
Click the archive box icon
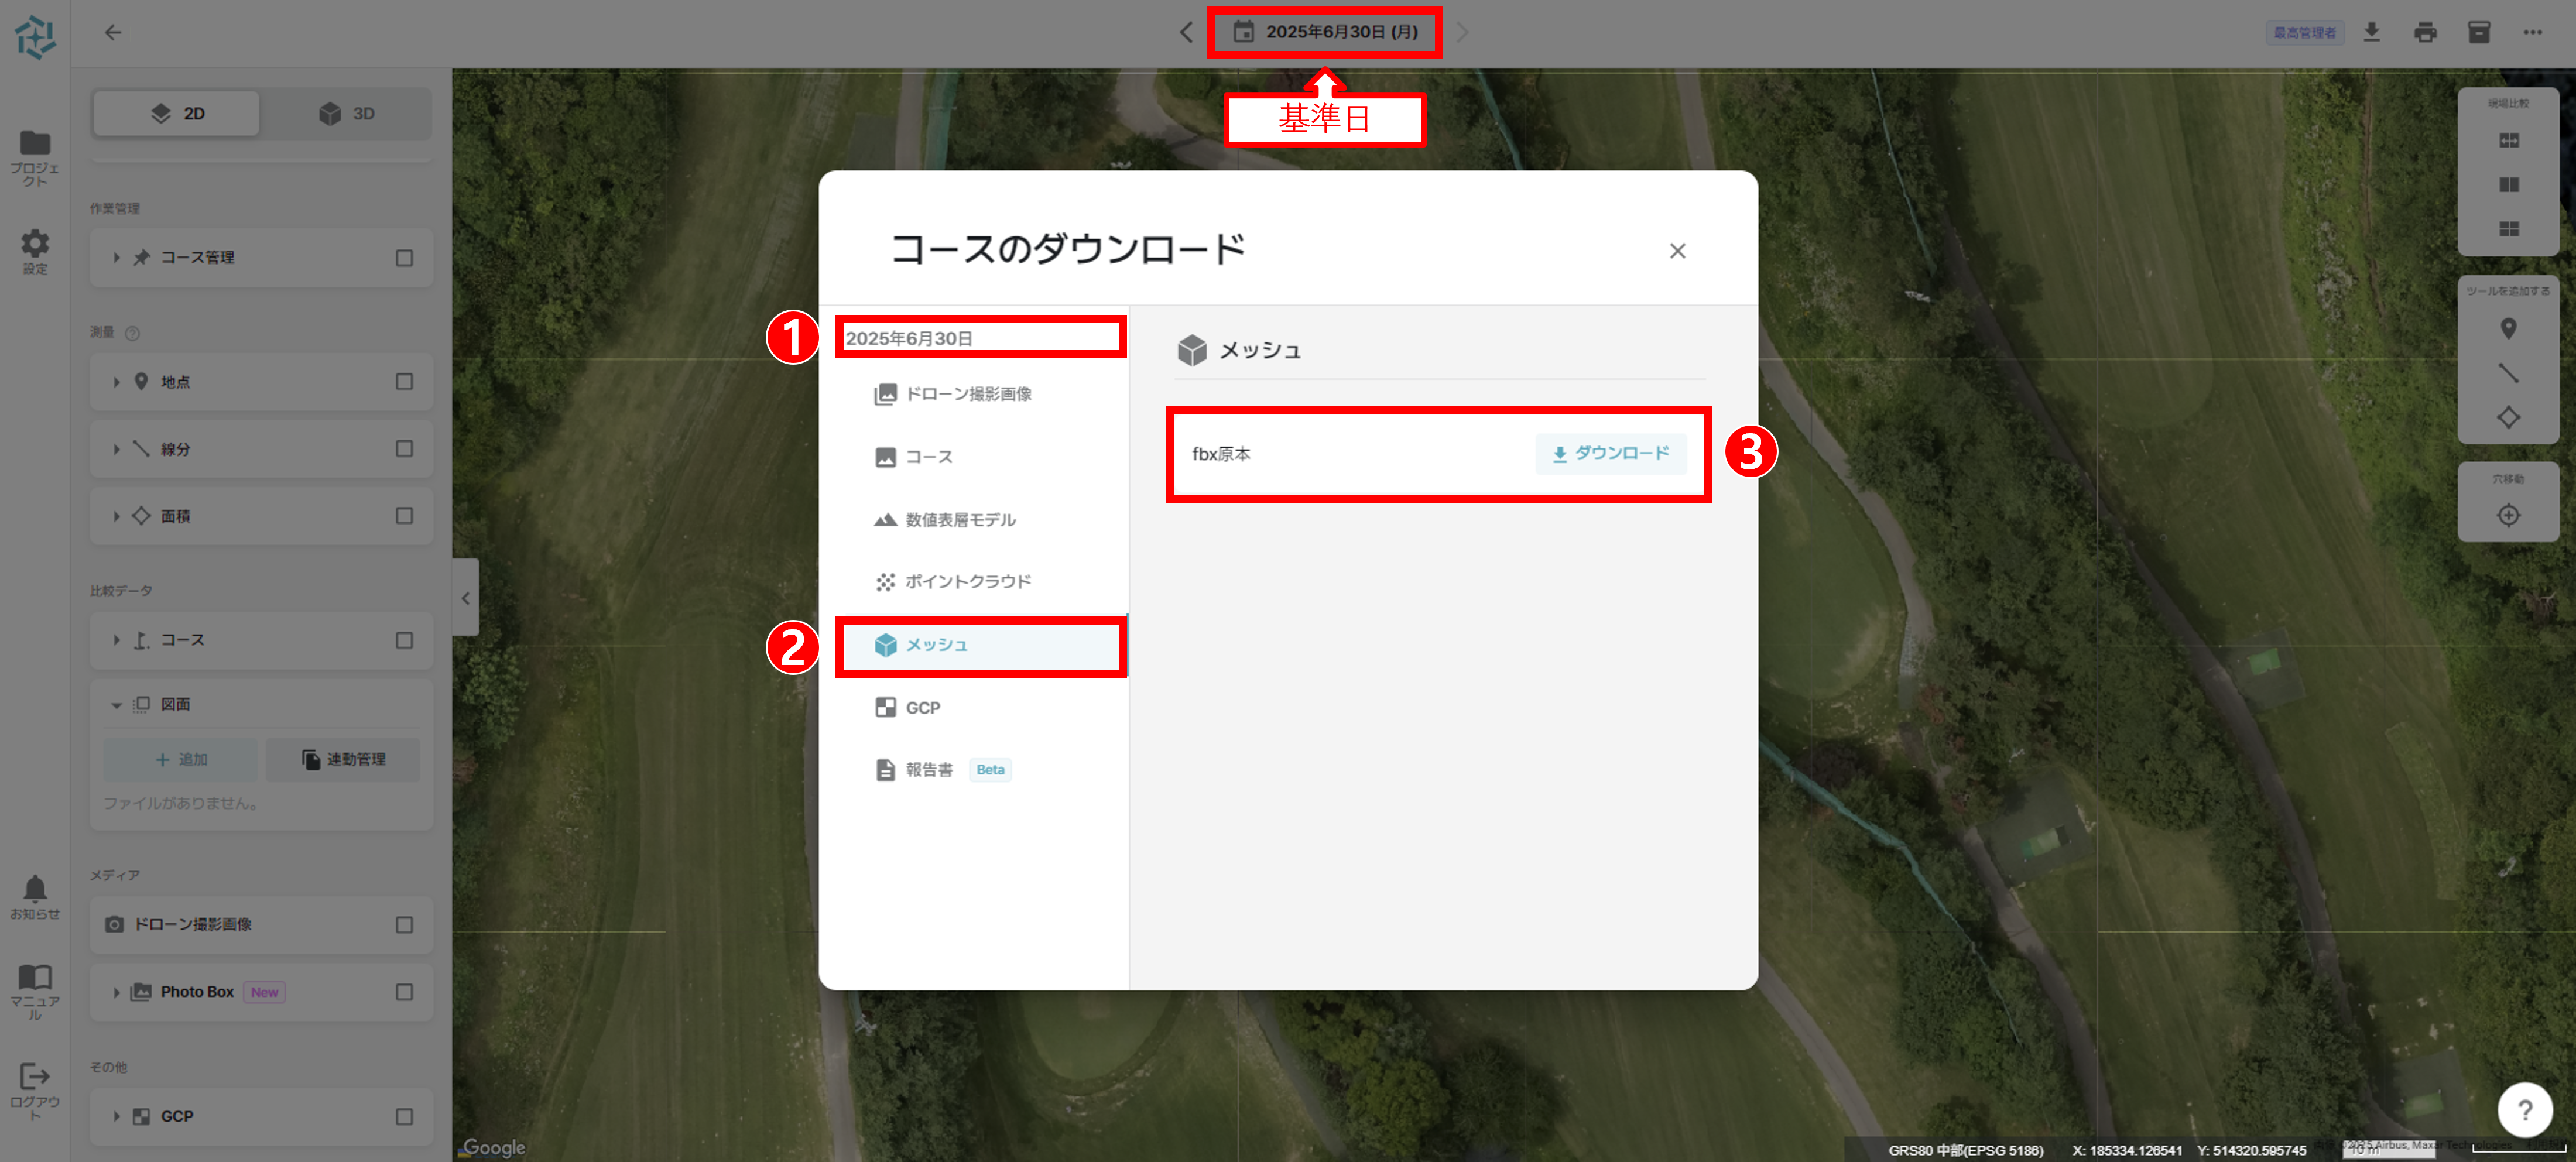[x=2479, y=32]
